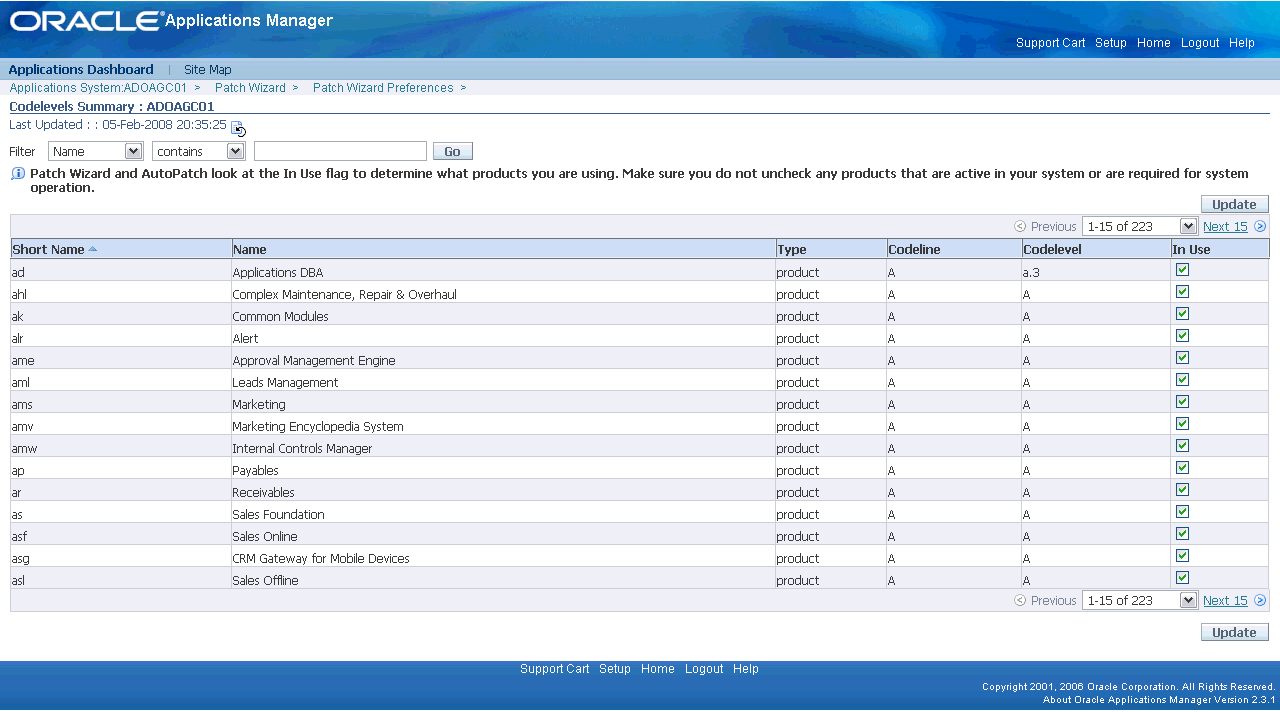Open the top 1-15 of 223 dropdown
This screenshot has height=712, width=1280.
tap(1139, 227)
